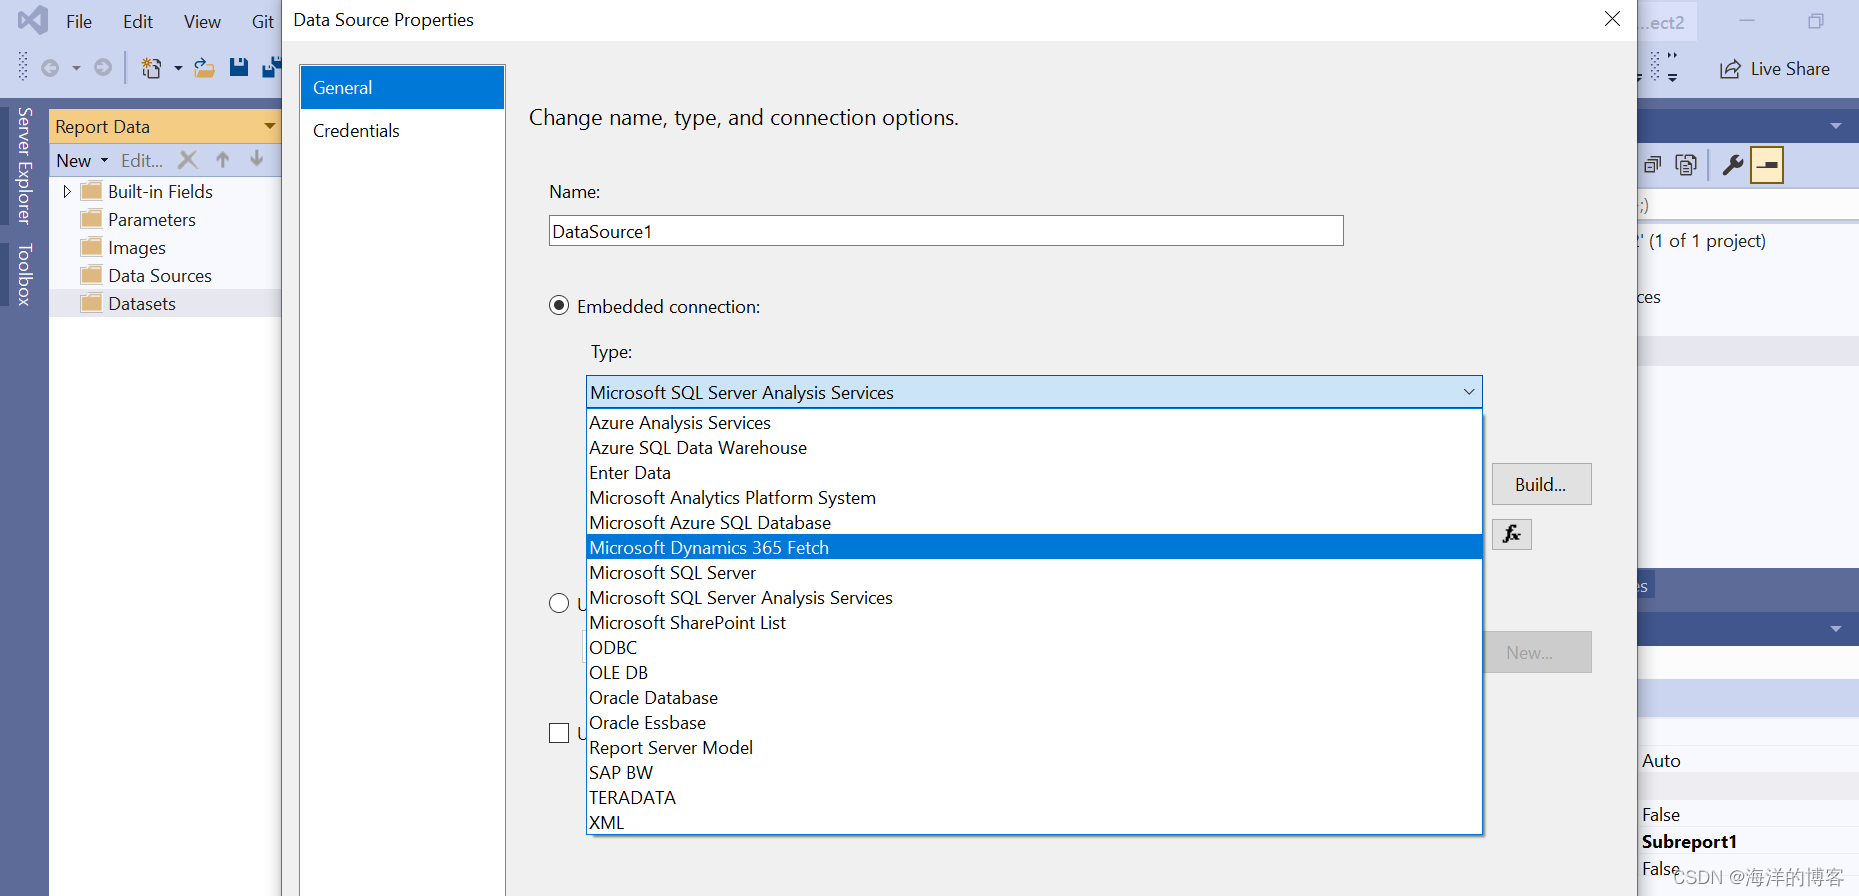Image resolution: width=1859 pixels, height=896 pixels.
Task: Click the highlighted Preview Selected Items icon
Action: (x=1767, y=165)
